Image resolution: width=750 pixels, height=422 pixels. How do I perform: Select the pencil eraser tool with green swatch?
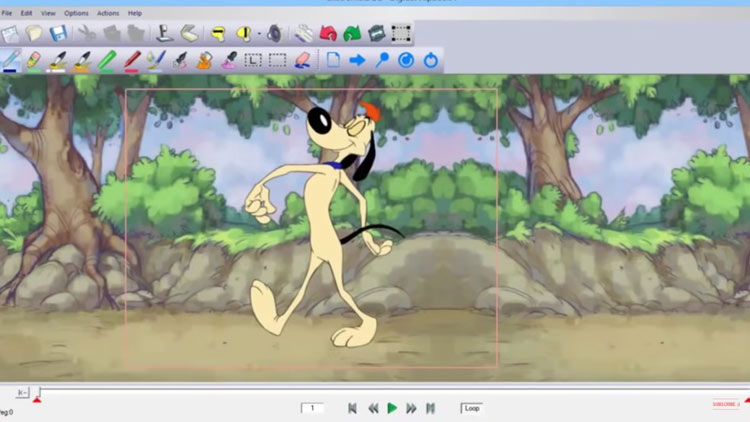34,61
